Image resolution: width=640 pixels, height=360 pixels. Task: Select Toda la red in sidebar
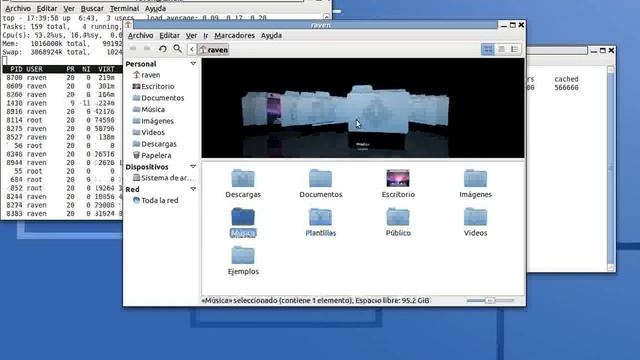click(x=156, y=200)
